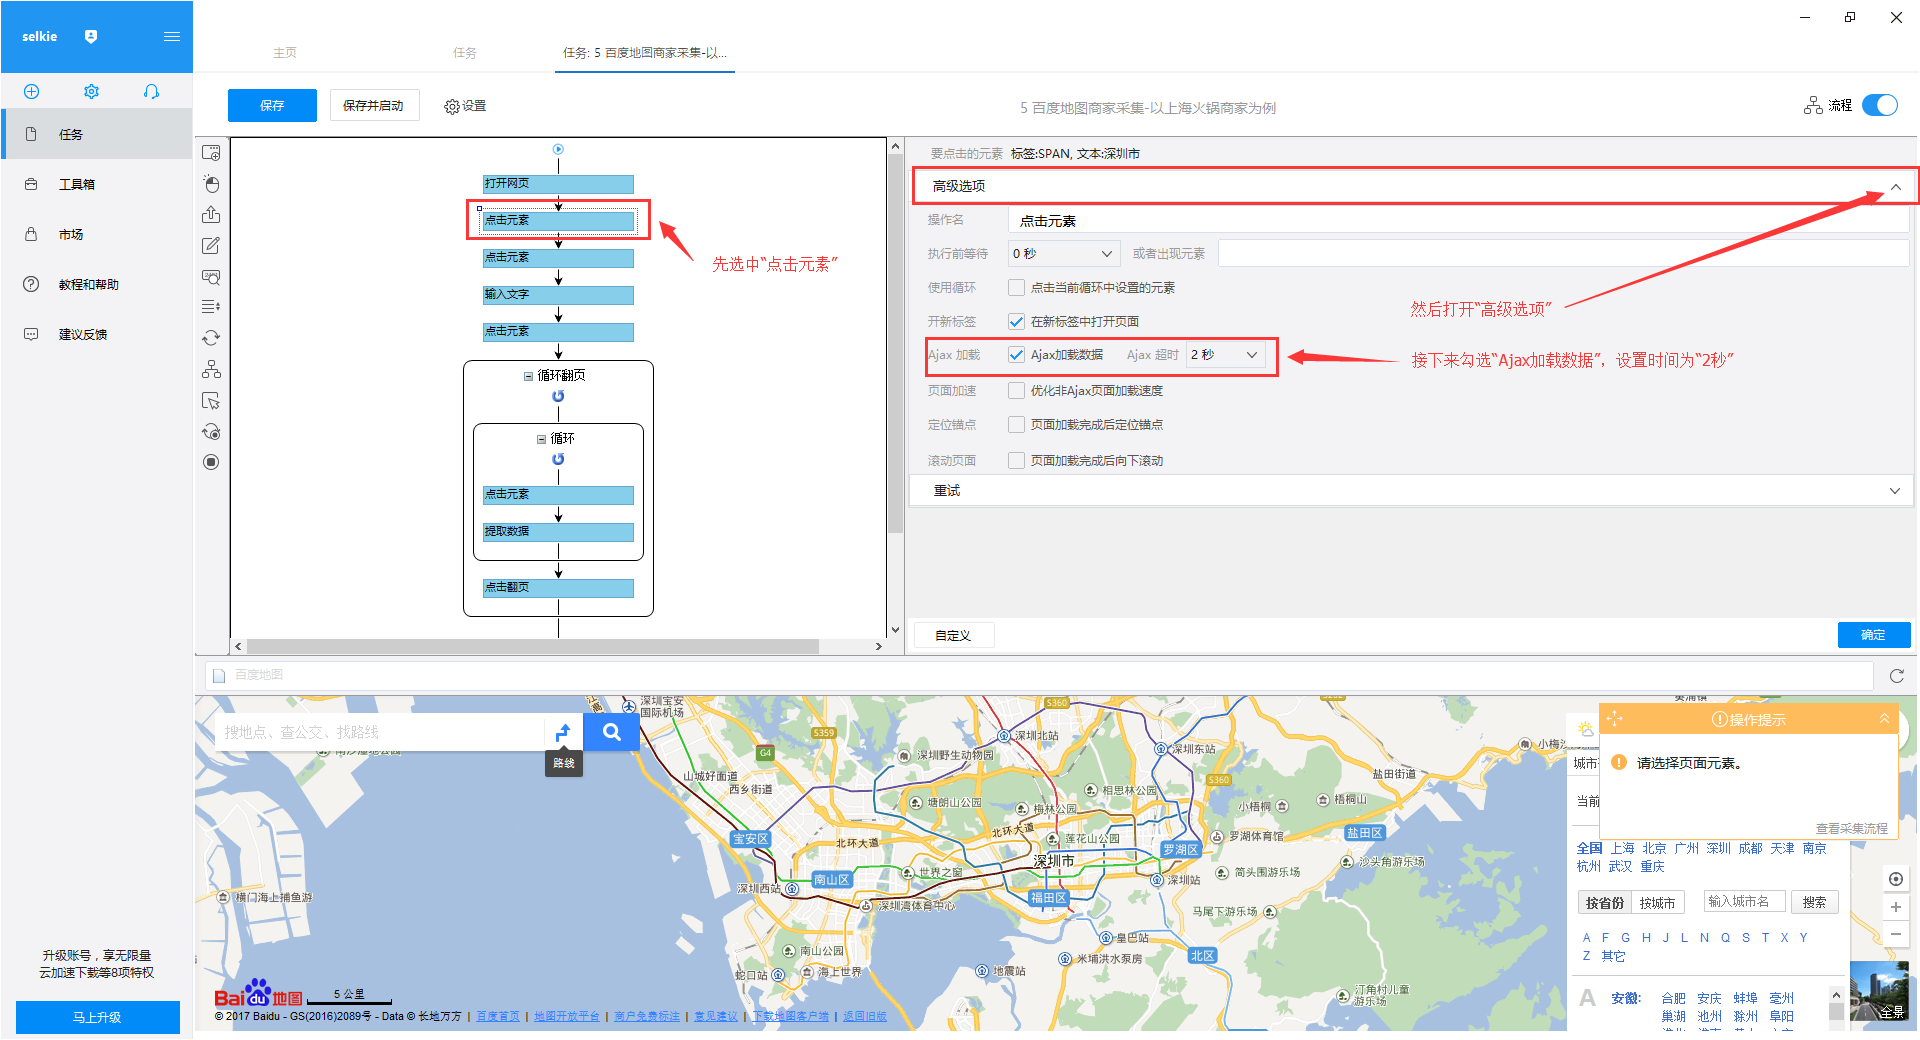Click the stop flow tool icon
The width and height of the screenshot is (1920, 1040).
pos(211,462)
